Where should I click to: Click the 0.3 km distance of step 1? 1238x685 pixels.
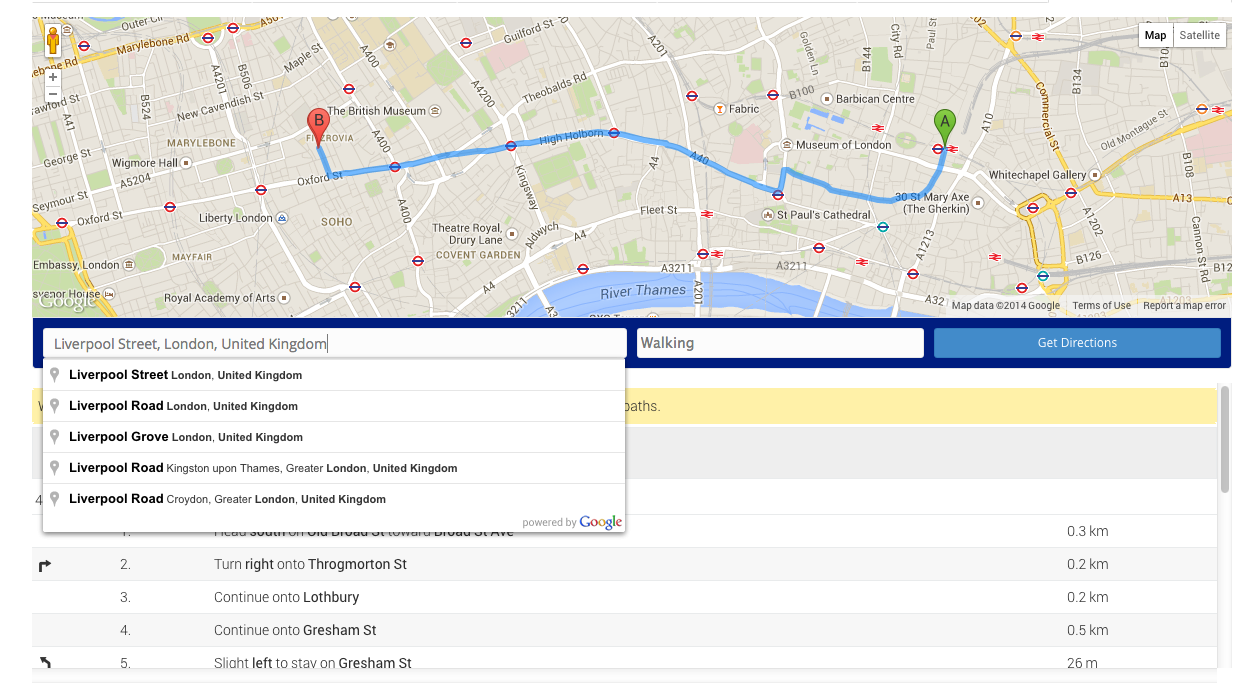[1088, 531]
